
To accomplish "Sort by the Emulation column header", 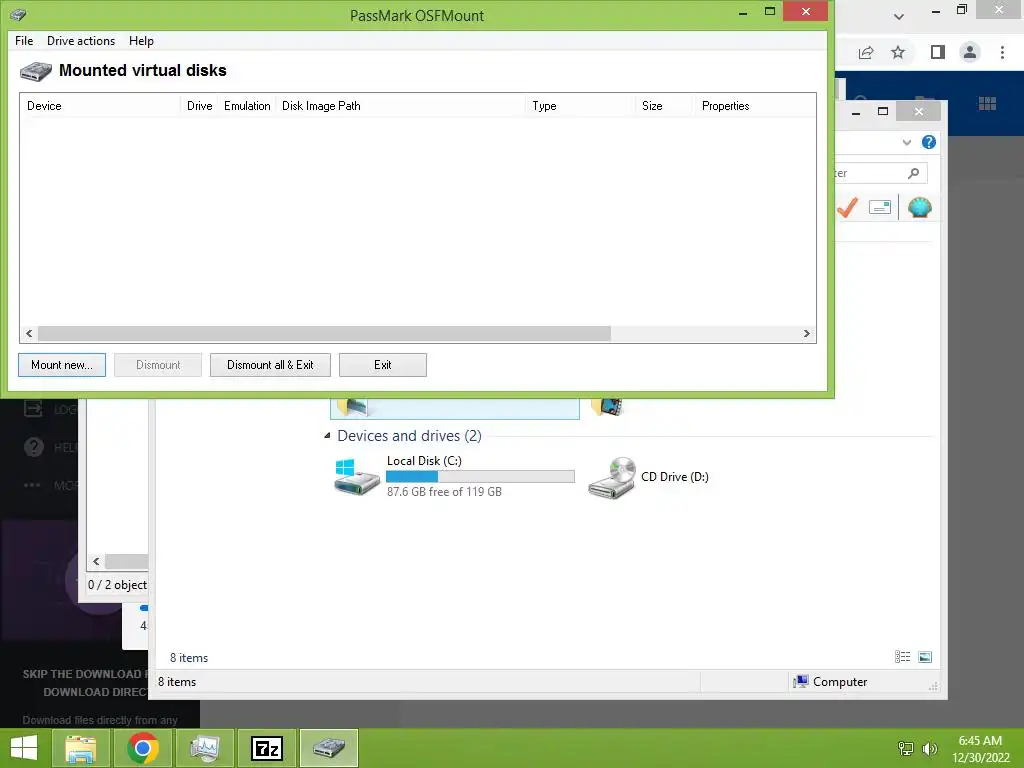I will tap(247, 106).
